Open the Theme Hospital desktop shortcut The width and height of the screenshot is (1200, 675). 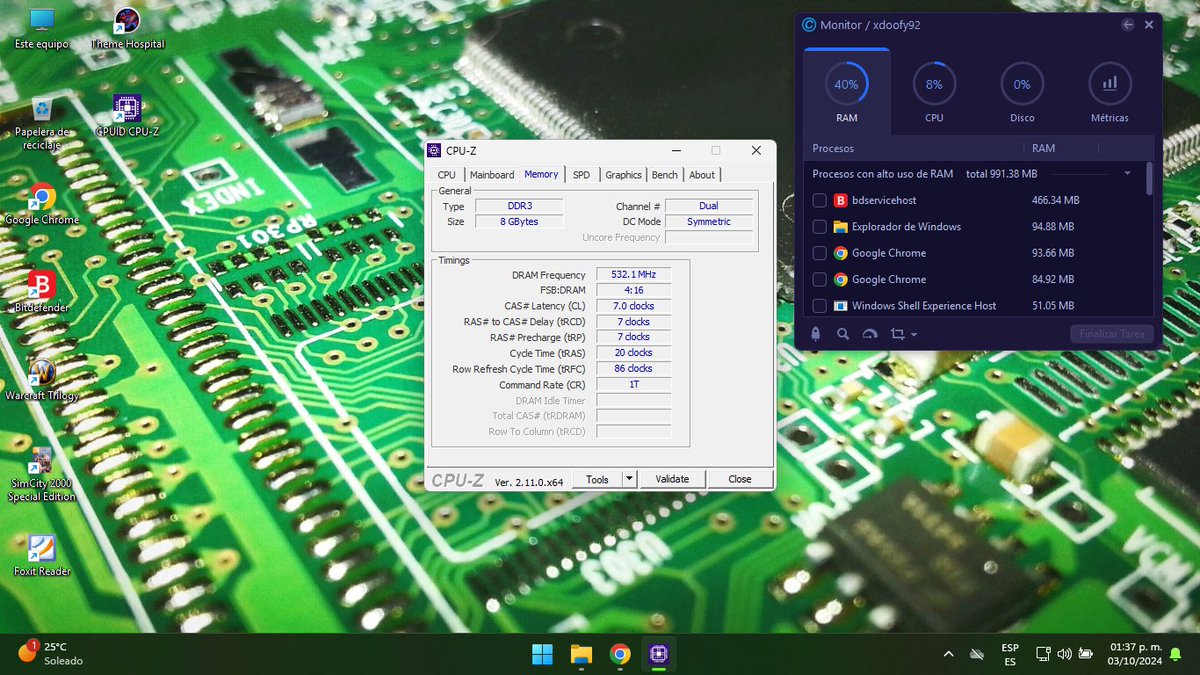pyautogui.click(x=127, y=28)
